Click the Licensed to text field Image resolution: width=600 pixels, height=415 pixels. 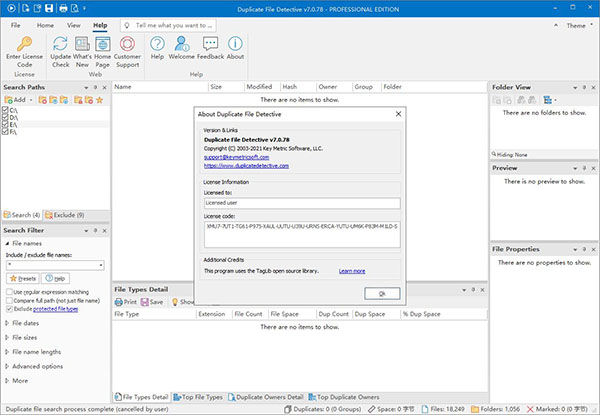tap(300, 204)
